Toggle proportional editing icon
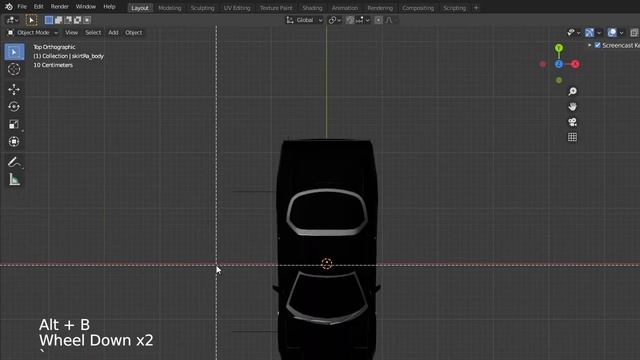This screenshot has height=360, width=640. point(378,20)
